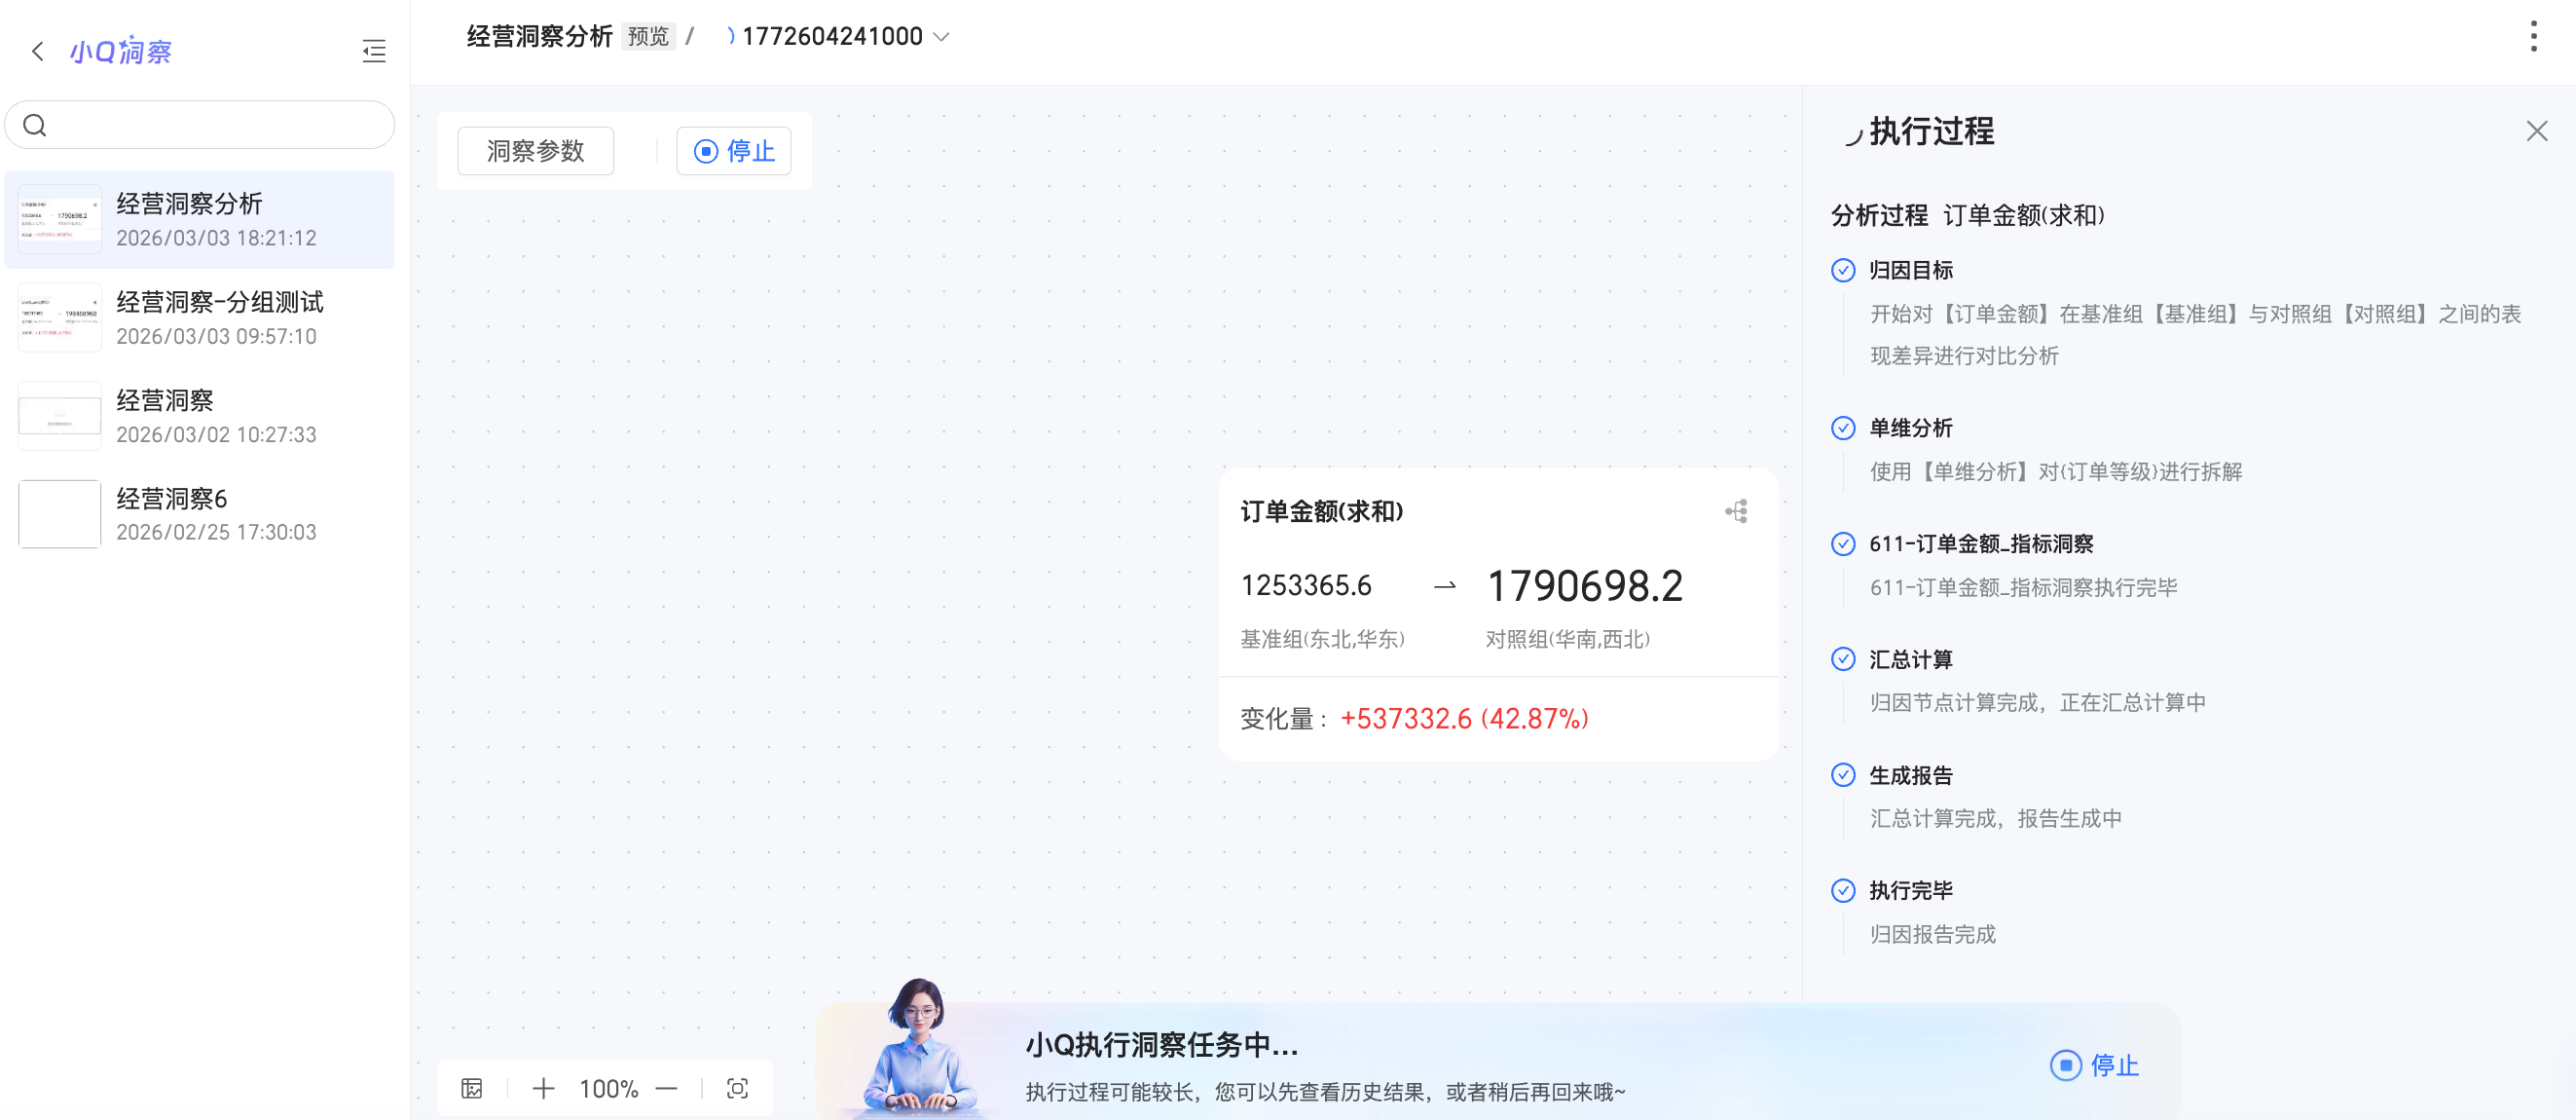Zoom out with the minus icon

[667, 1088]
